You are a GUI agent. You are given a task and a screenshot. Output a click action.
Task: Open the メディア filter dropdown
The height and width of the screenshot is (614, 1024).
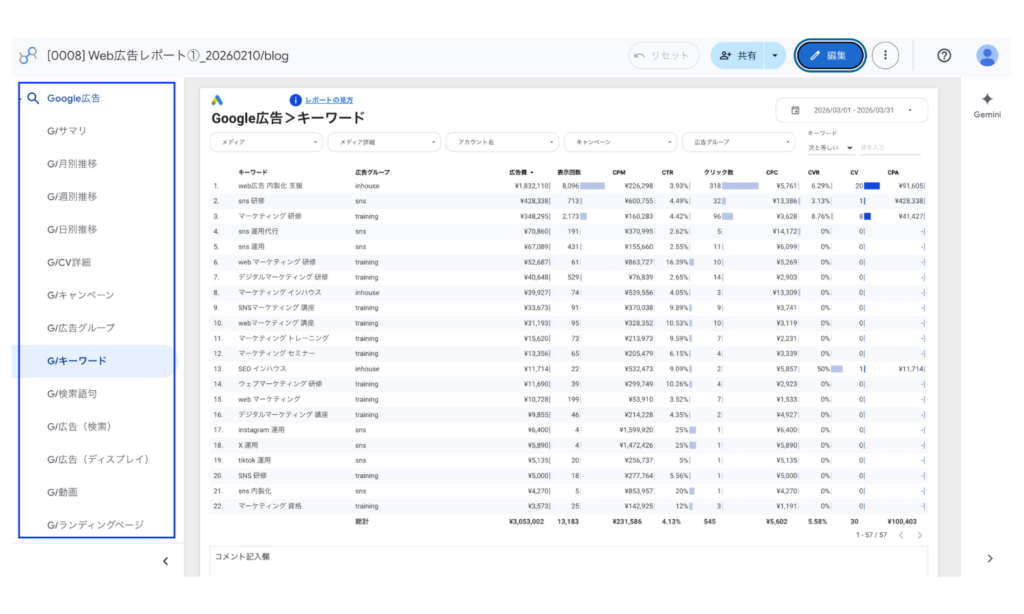[x=265, y=142]
